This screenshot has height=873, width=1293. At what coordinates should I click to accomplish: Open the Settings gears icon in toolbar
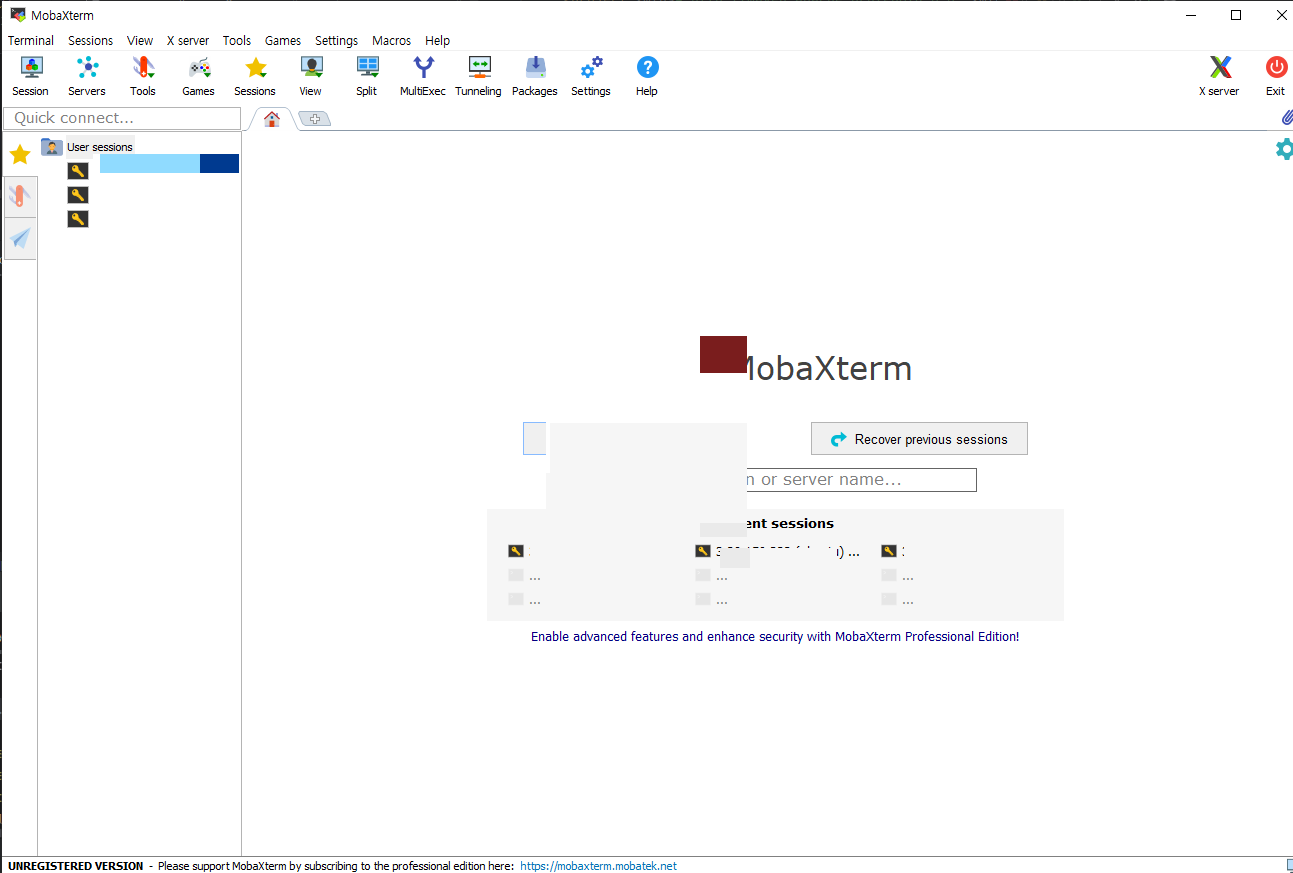click(591, 76)
